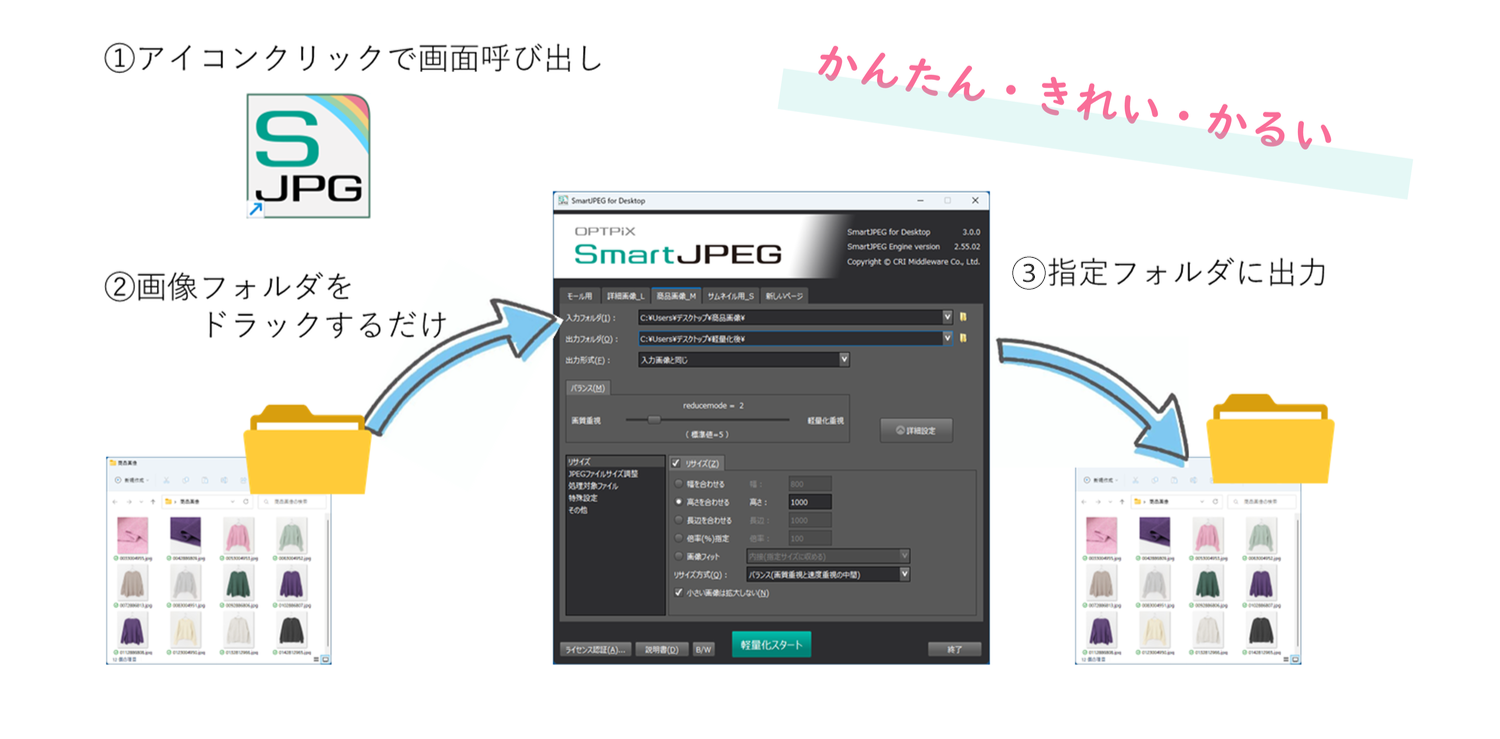
Task: Select the 高さを合わせる radio button
Action: tap(680, 502)
